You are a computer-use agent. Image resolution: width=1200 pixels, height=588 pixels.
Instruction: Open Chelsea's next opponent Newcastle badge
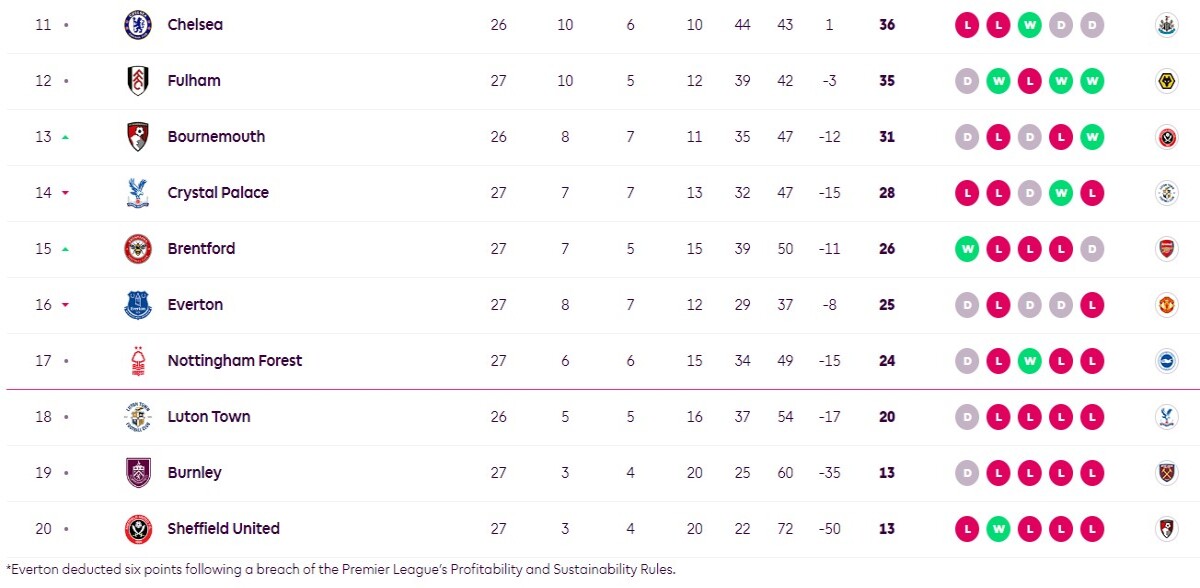[x=1165, y=25]
